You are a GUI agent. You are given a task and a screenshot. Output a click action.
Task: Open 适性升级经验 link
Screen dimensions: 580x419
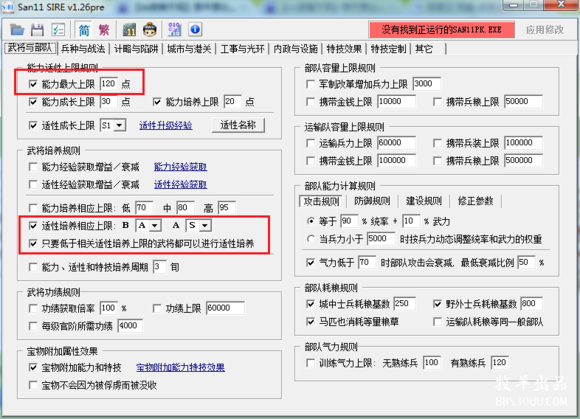[165, 125]
